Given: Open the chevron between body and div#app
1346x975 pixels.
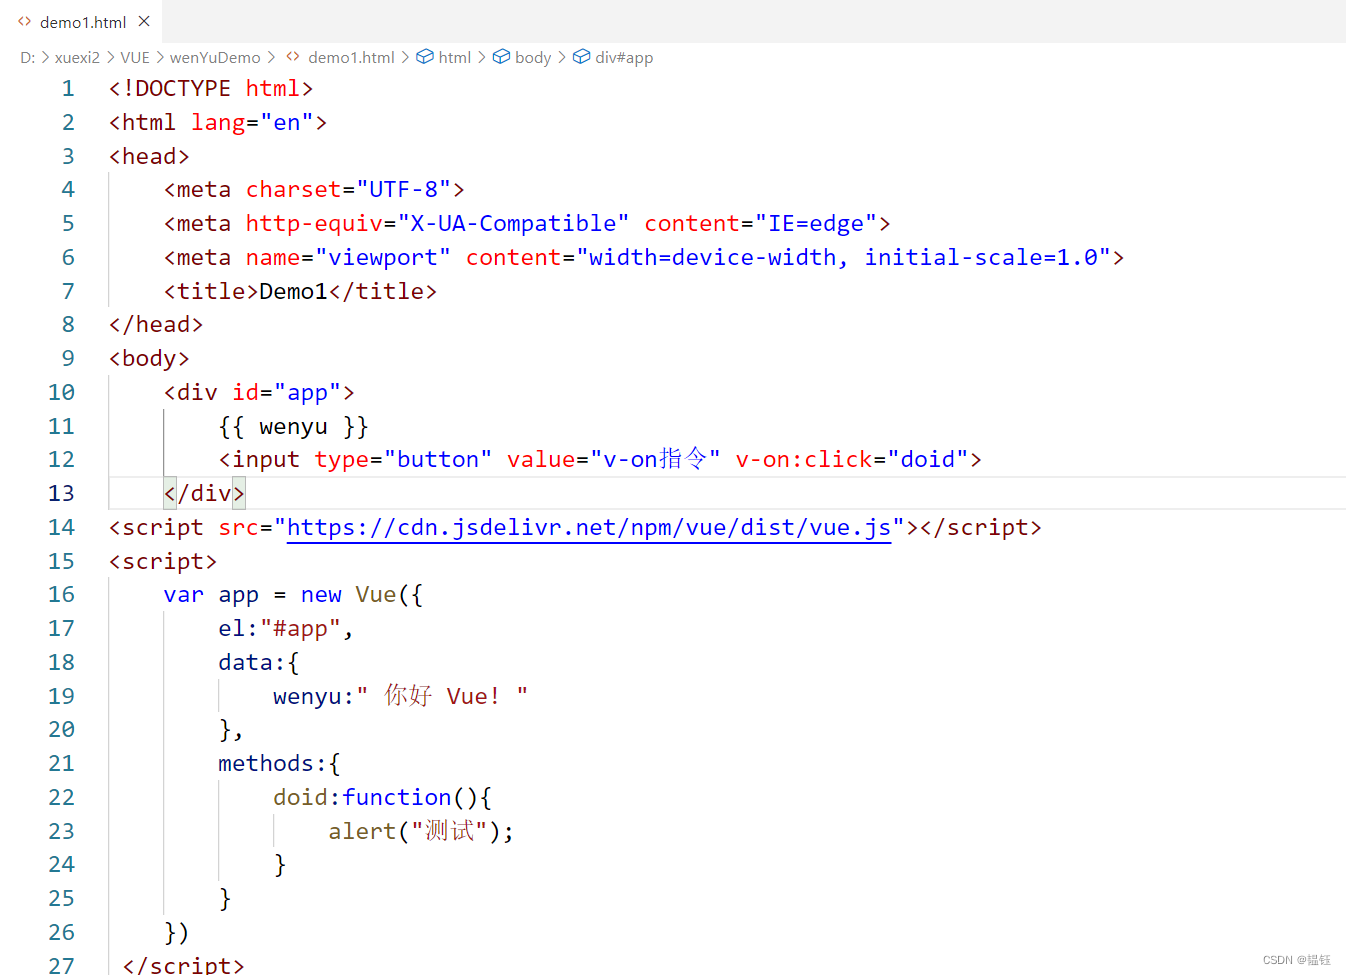Looking at the screenshot, I should (562, 57).
